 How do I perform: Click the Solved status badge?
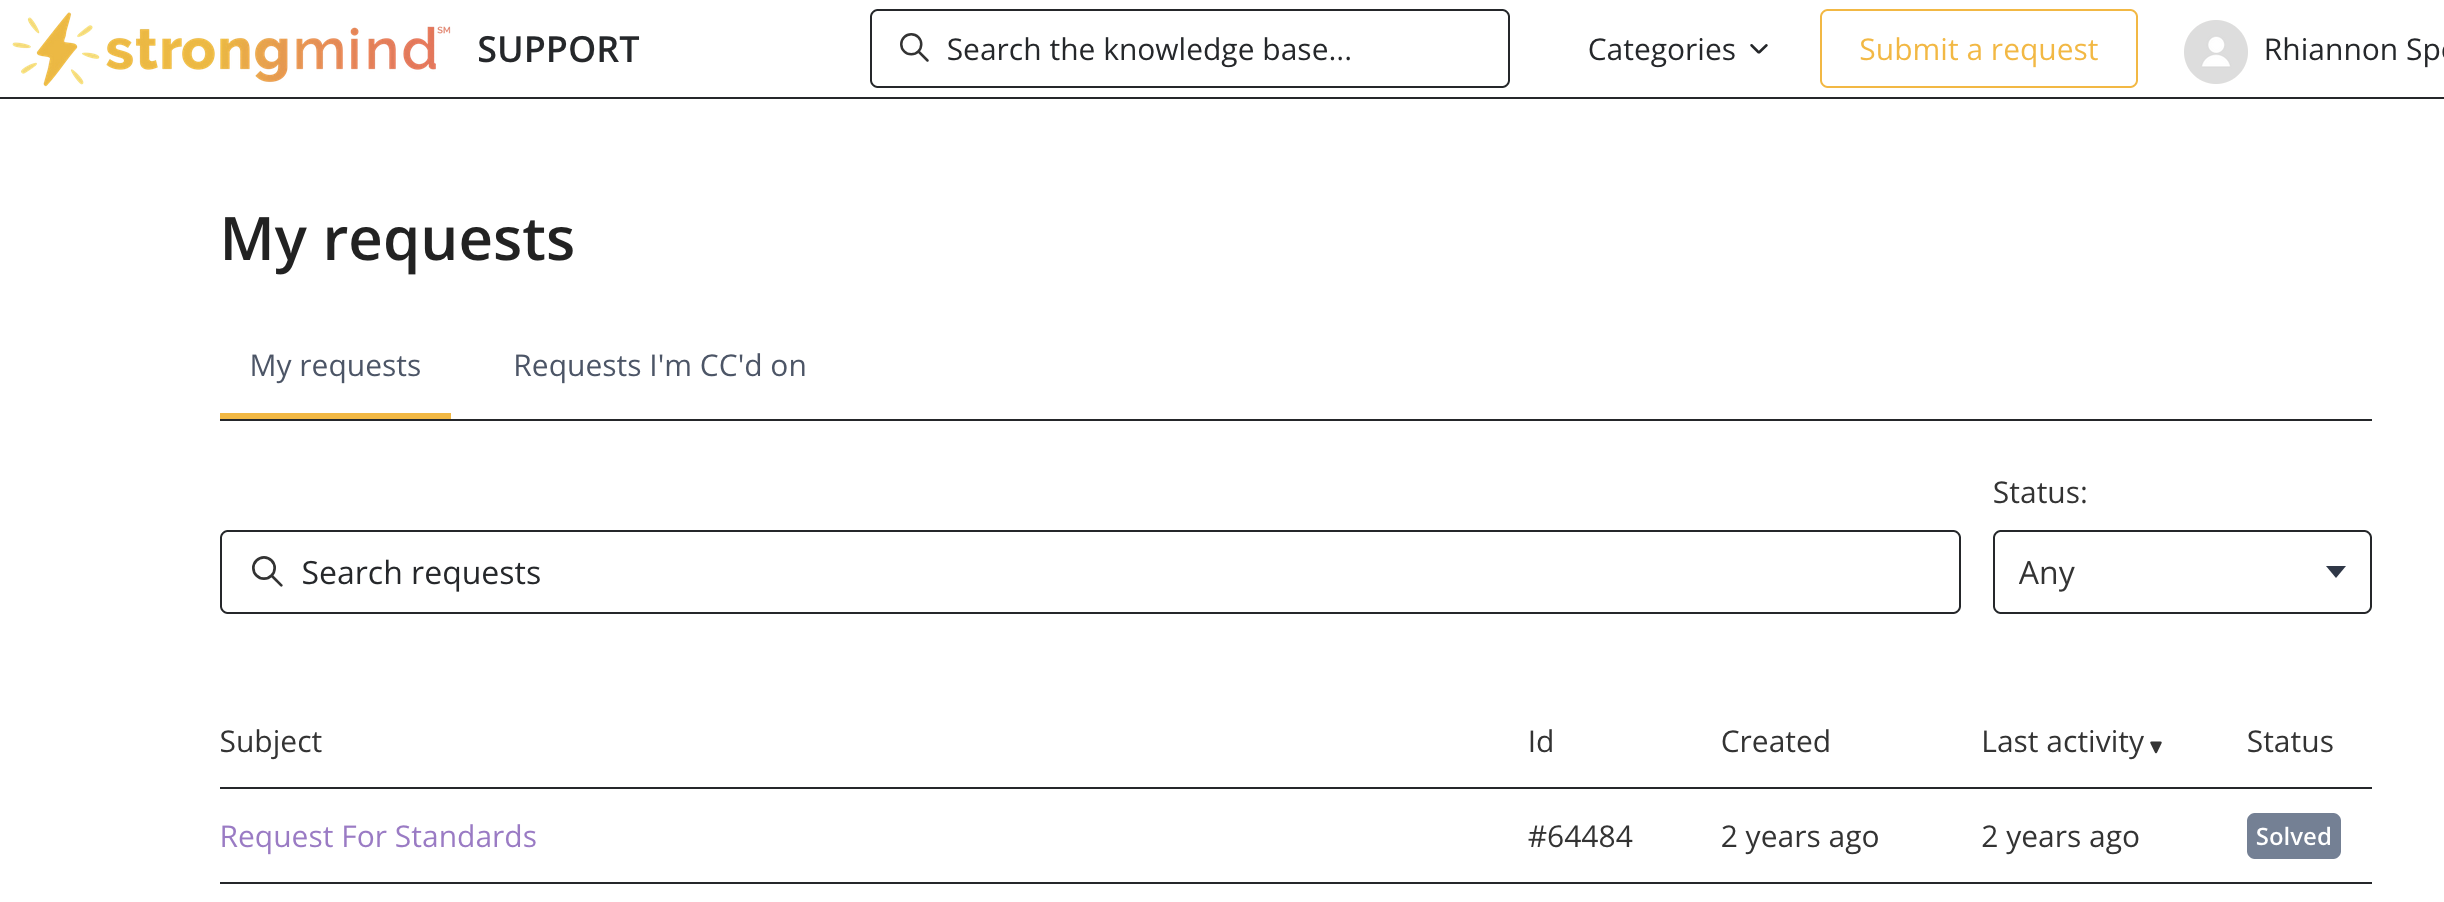2292,836
